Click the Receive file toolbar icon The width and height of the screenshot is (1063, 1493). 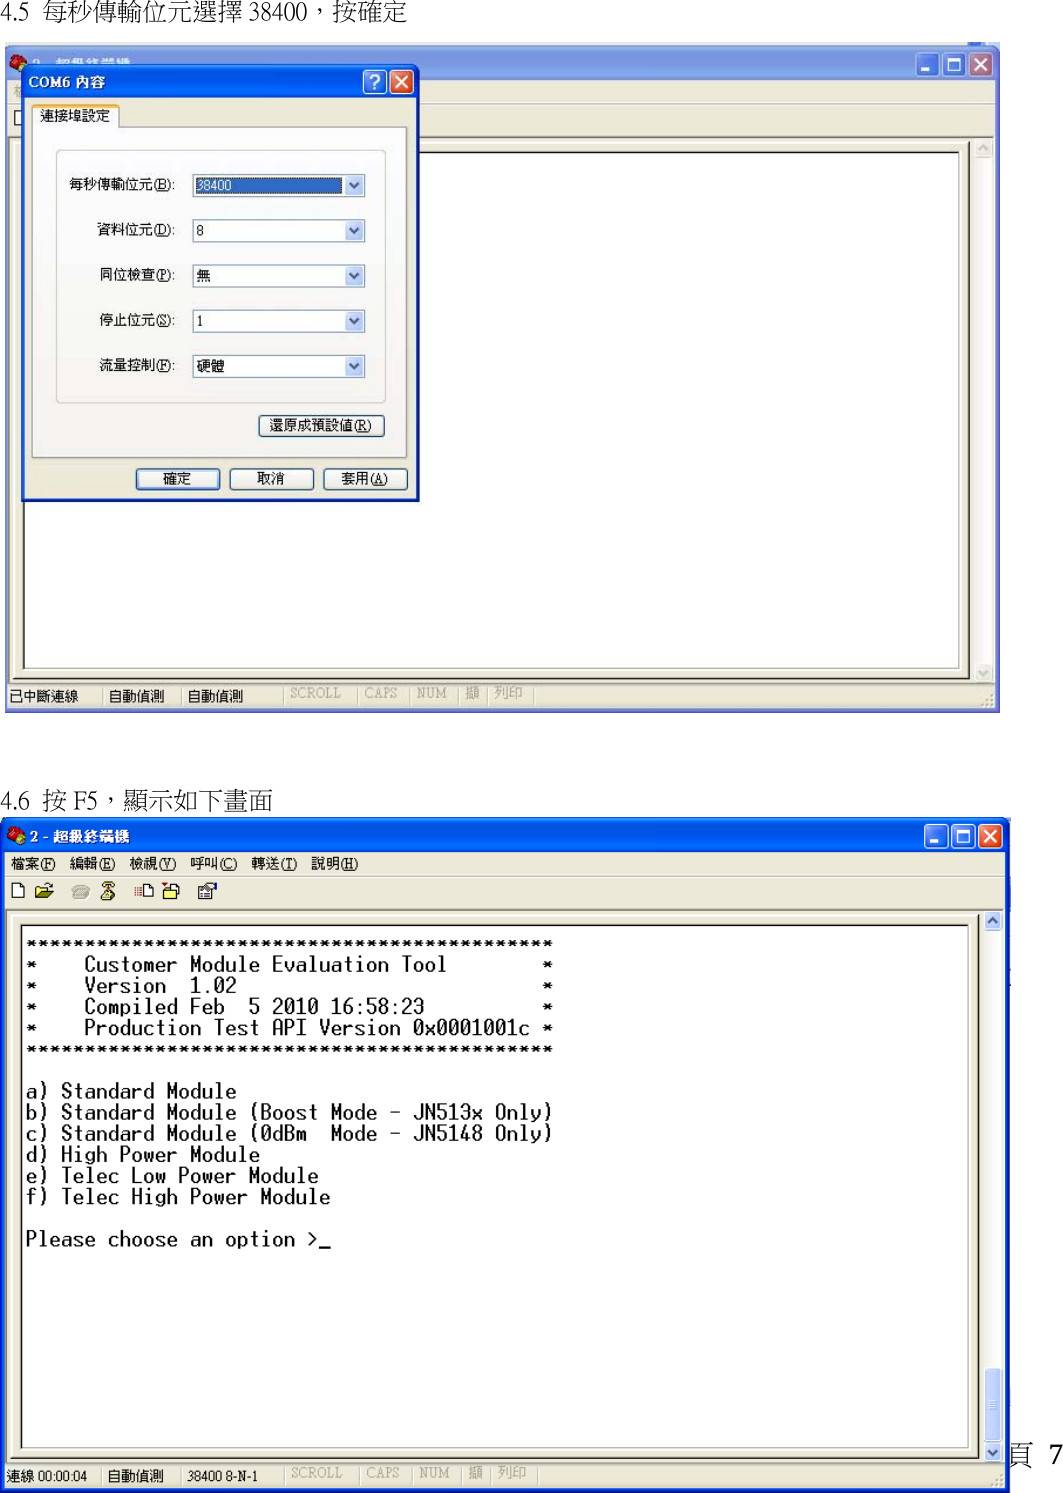(171, 890)
